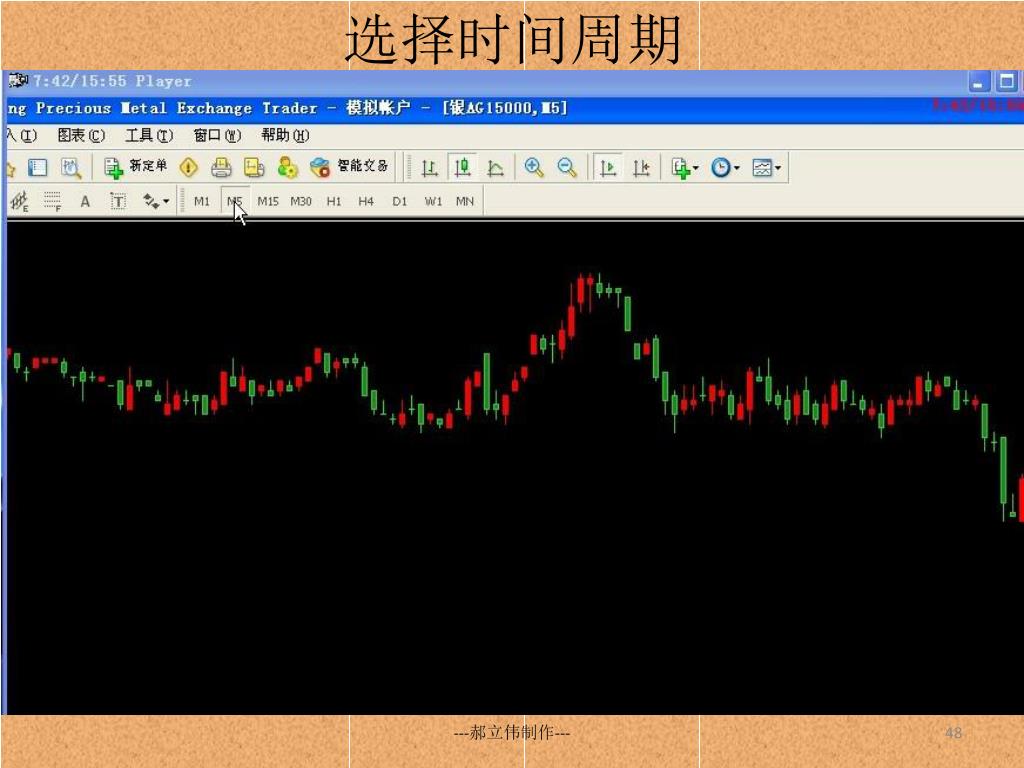Maximize the Player window
Image resolution: width=1024 pixels, height=768 pixels.
click(1006, 82)
